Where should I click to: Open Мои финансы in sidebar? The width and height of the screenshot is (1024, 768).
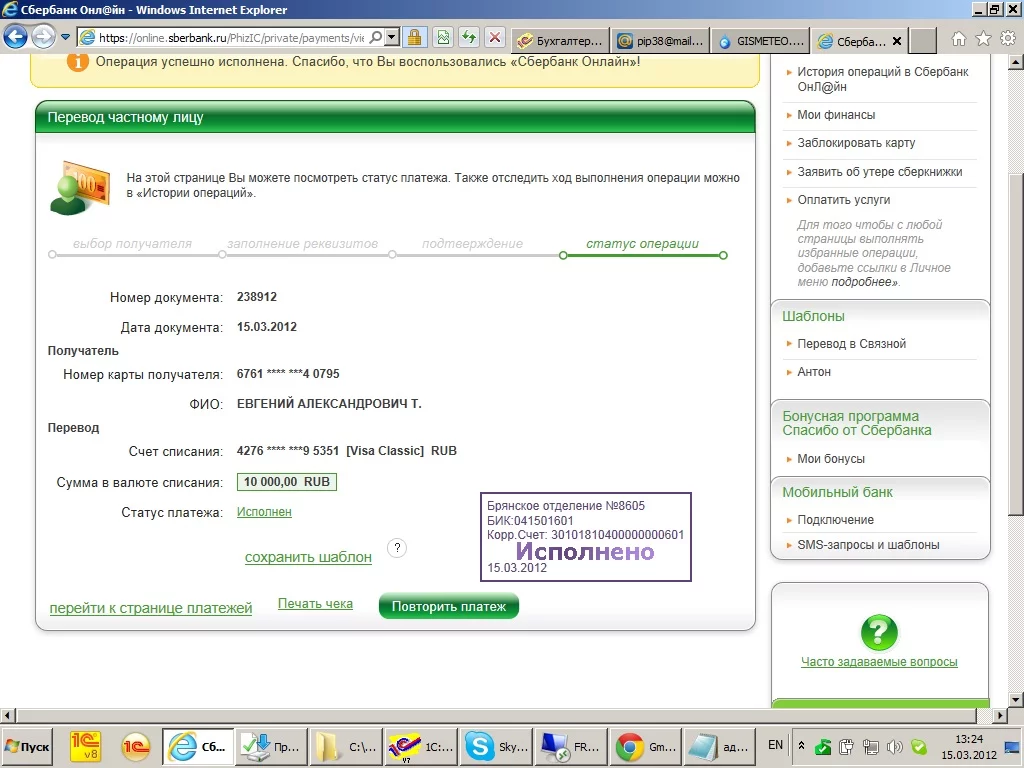[x=836, y=115]
